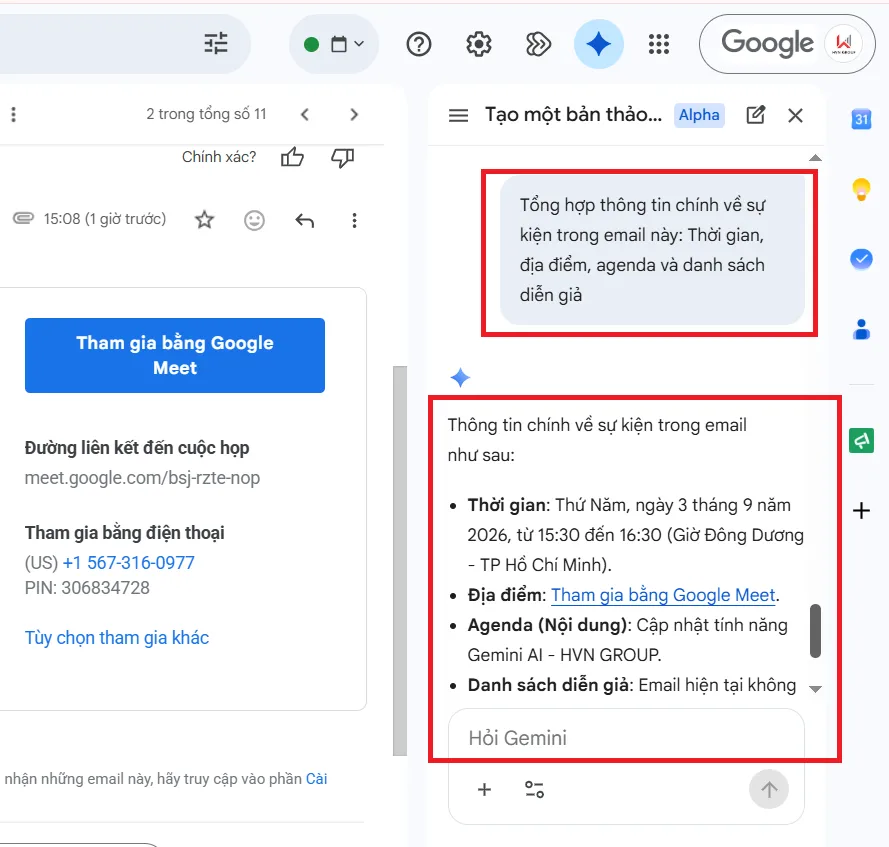Click the Alpha badge in Gemini panel
This screenshot has width=889, height=847.
click(x=699, y=115)
